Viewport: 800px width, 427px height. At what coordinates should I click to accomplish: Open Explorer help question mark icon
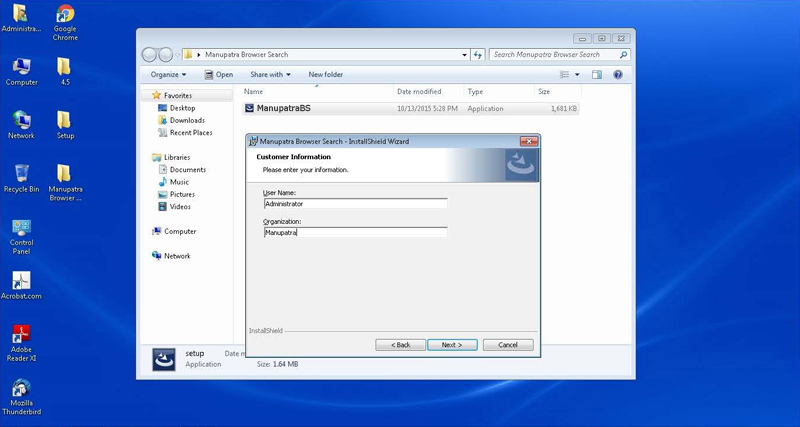[x=618, y=74]
